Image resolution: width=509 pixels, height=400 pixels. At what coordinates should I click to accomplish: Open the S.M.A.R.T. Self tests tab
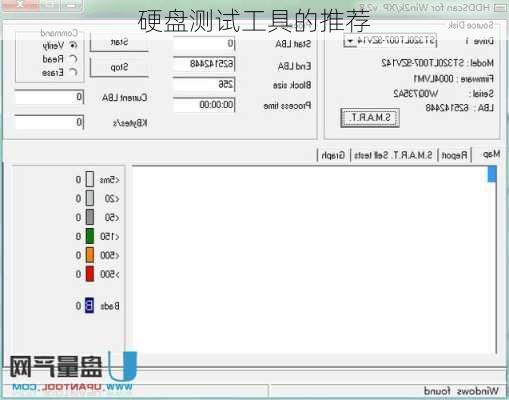click(393, 155)
